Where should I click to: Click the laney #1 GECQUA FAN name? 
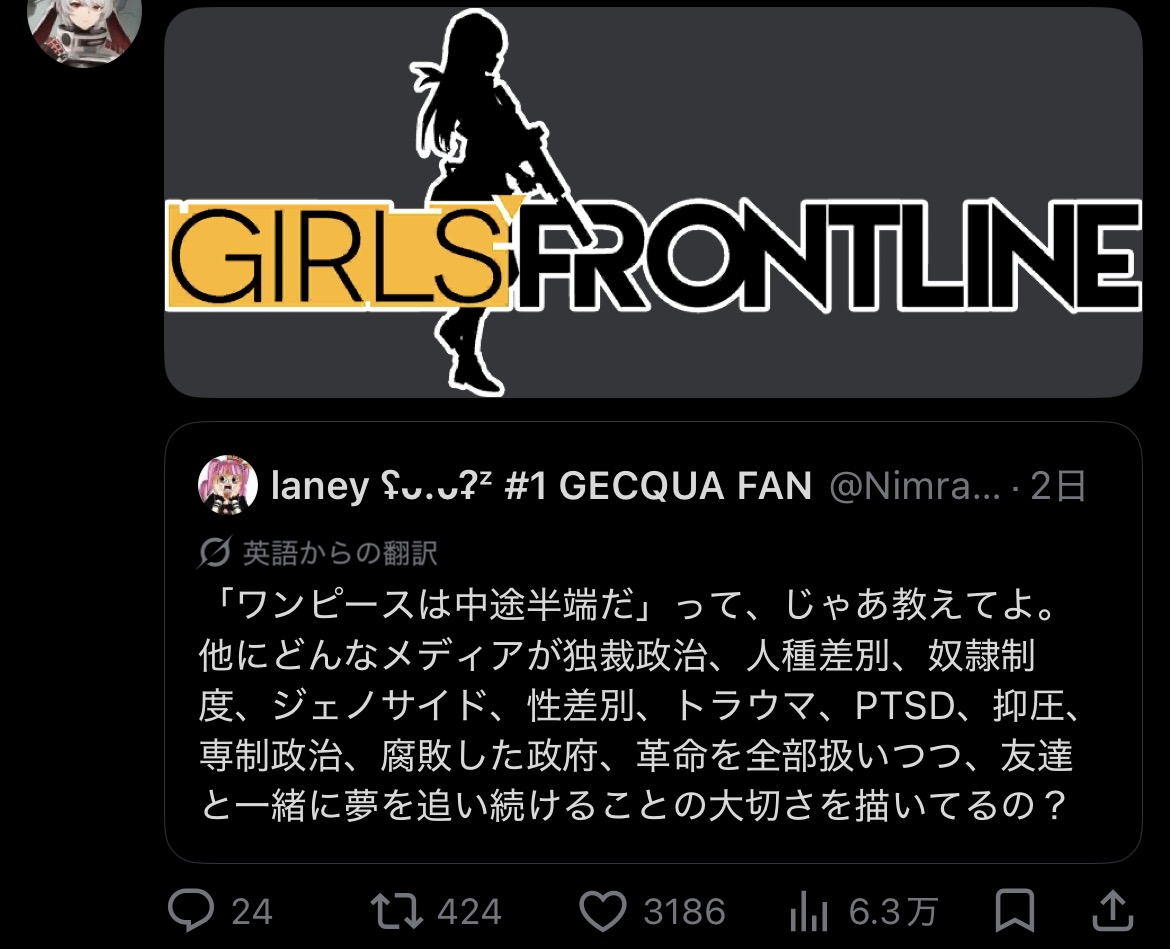(541, 486)
